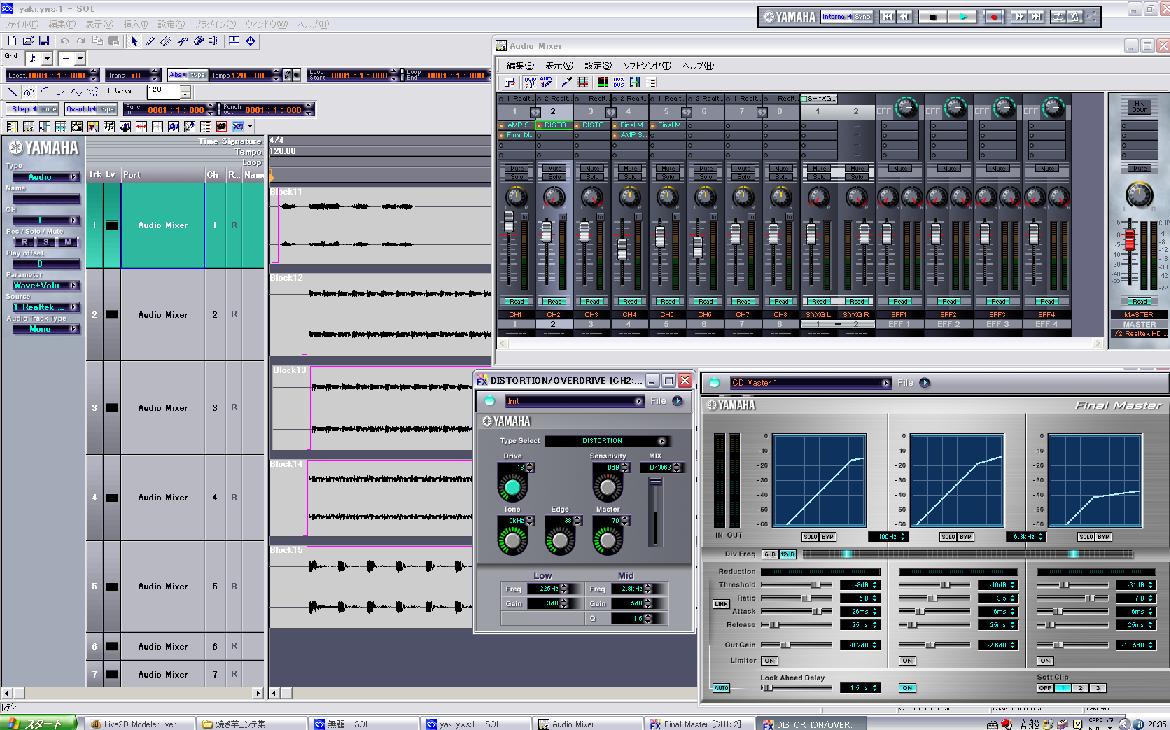1170x730 pixels.
Task: Toggle the LINK button in Final Master
Action: click(719, 603)
